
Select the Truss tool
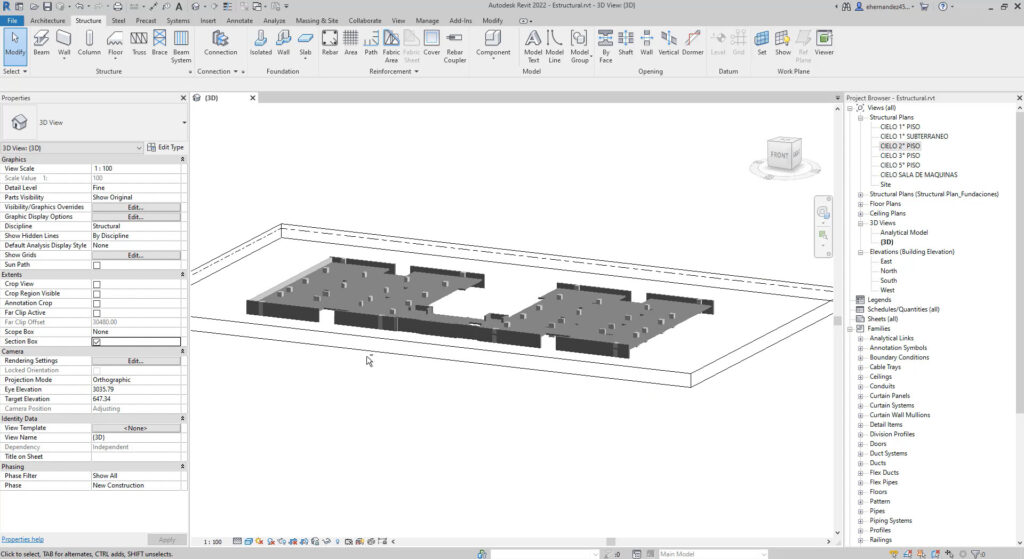[x=138, y=42]
